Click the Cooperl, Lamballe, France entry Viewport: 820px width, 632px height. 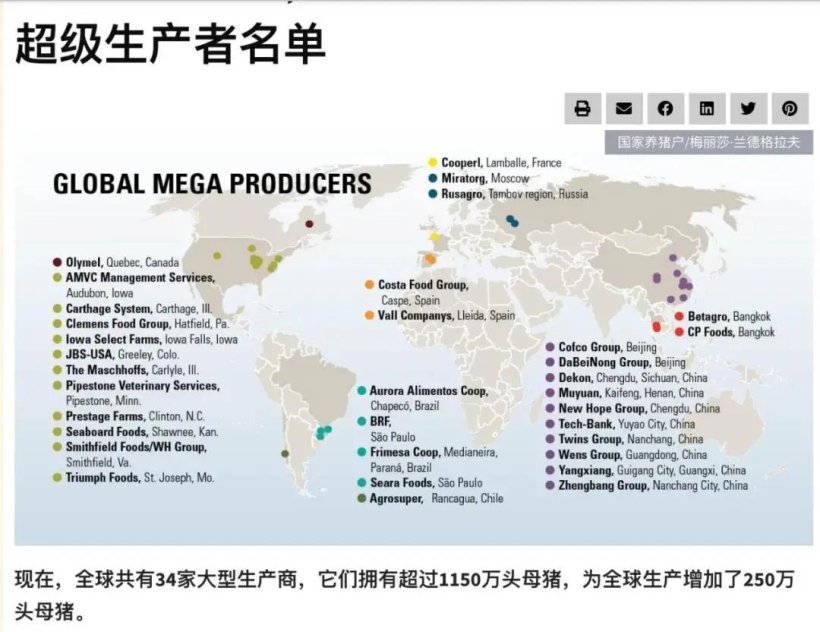point(495,163)
